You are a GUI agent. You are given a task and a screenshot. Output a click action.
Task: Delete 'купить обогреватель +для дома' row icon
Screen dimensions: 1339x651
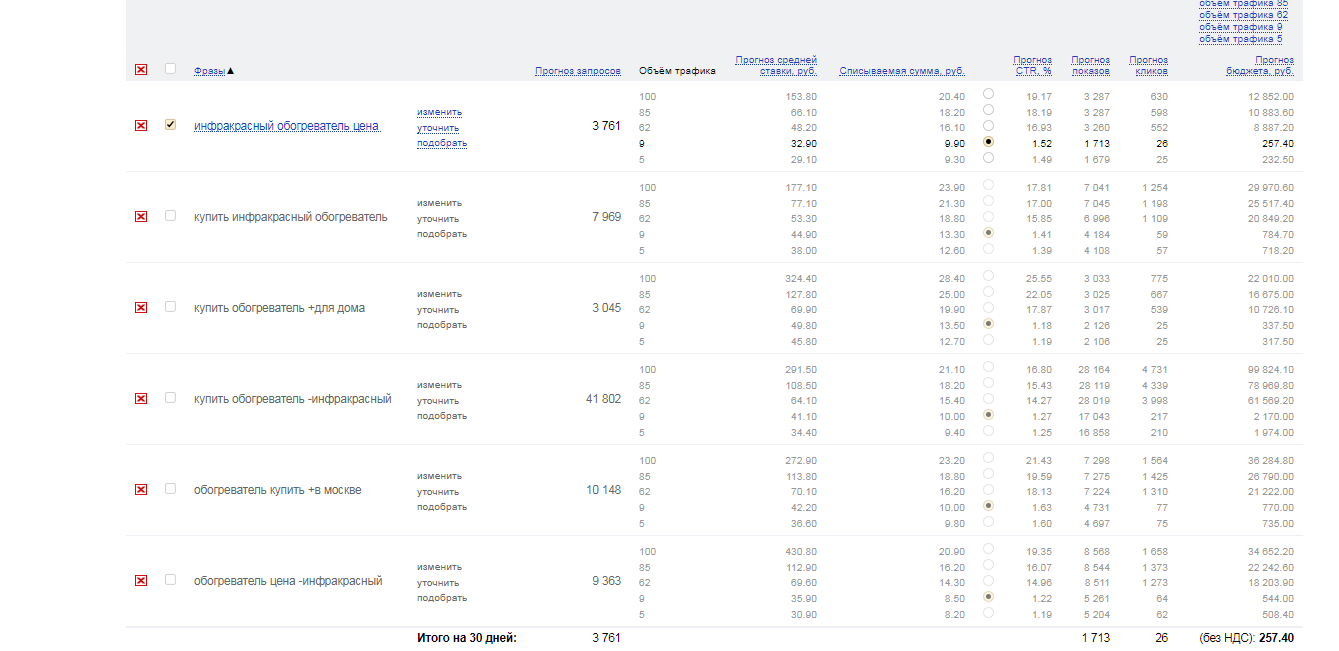pos(141,308)
